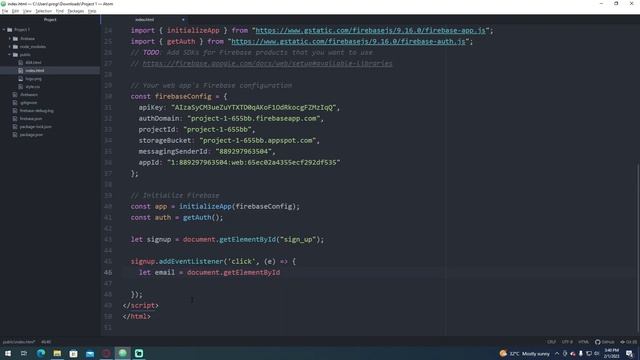Open Task View on taskbar

tap(24, 353)
